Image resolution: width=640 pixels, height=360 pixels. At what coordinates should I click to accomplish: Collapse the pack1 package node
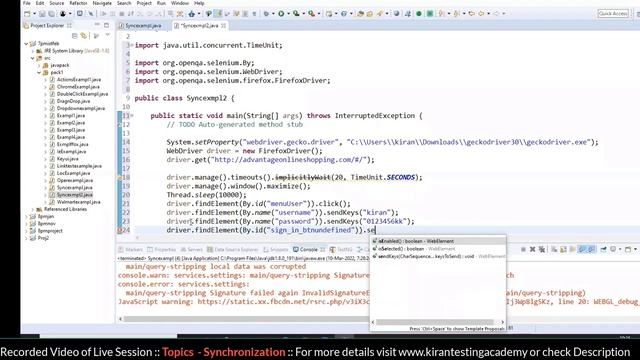40,73
